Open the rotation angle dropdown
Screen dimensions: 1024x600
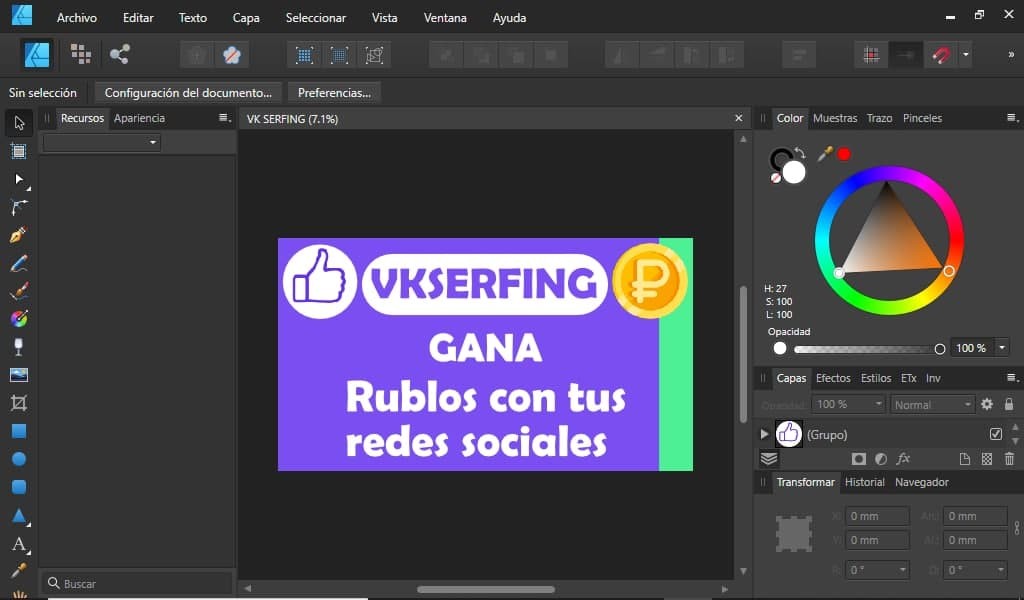click(903, 570)
